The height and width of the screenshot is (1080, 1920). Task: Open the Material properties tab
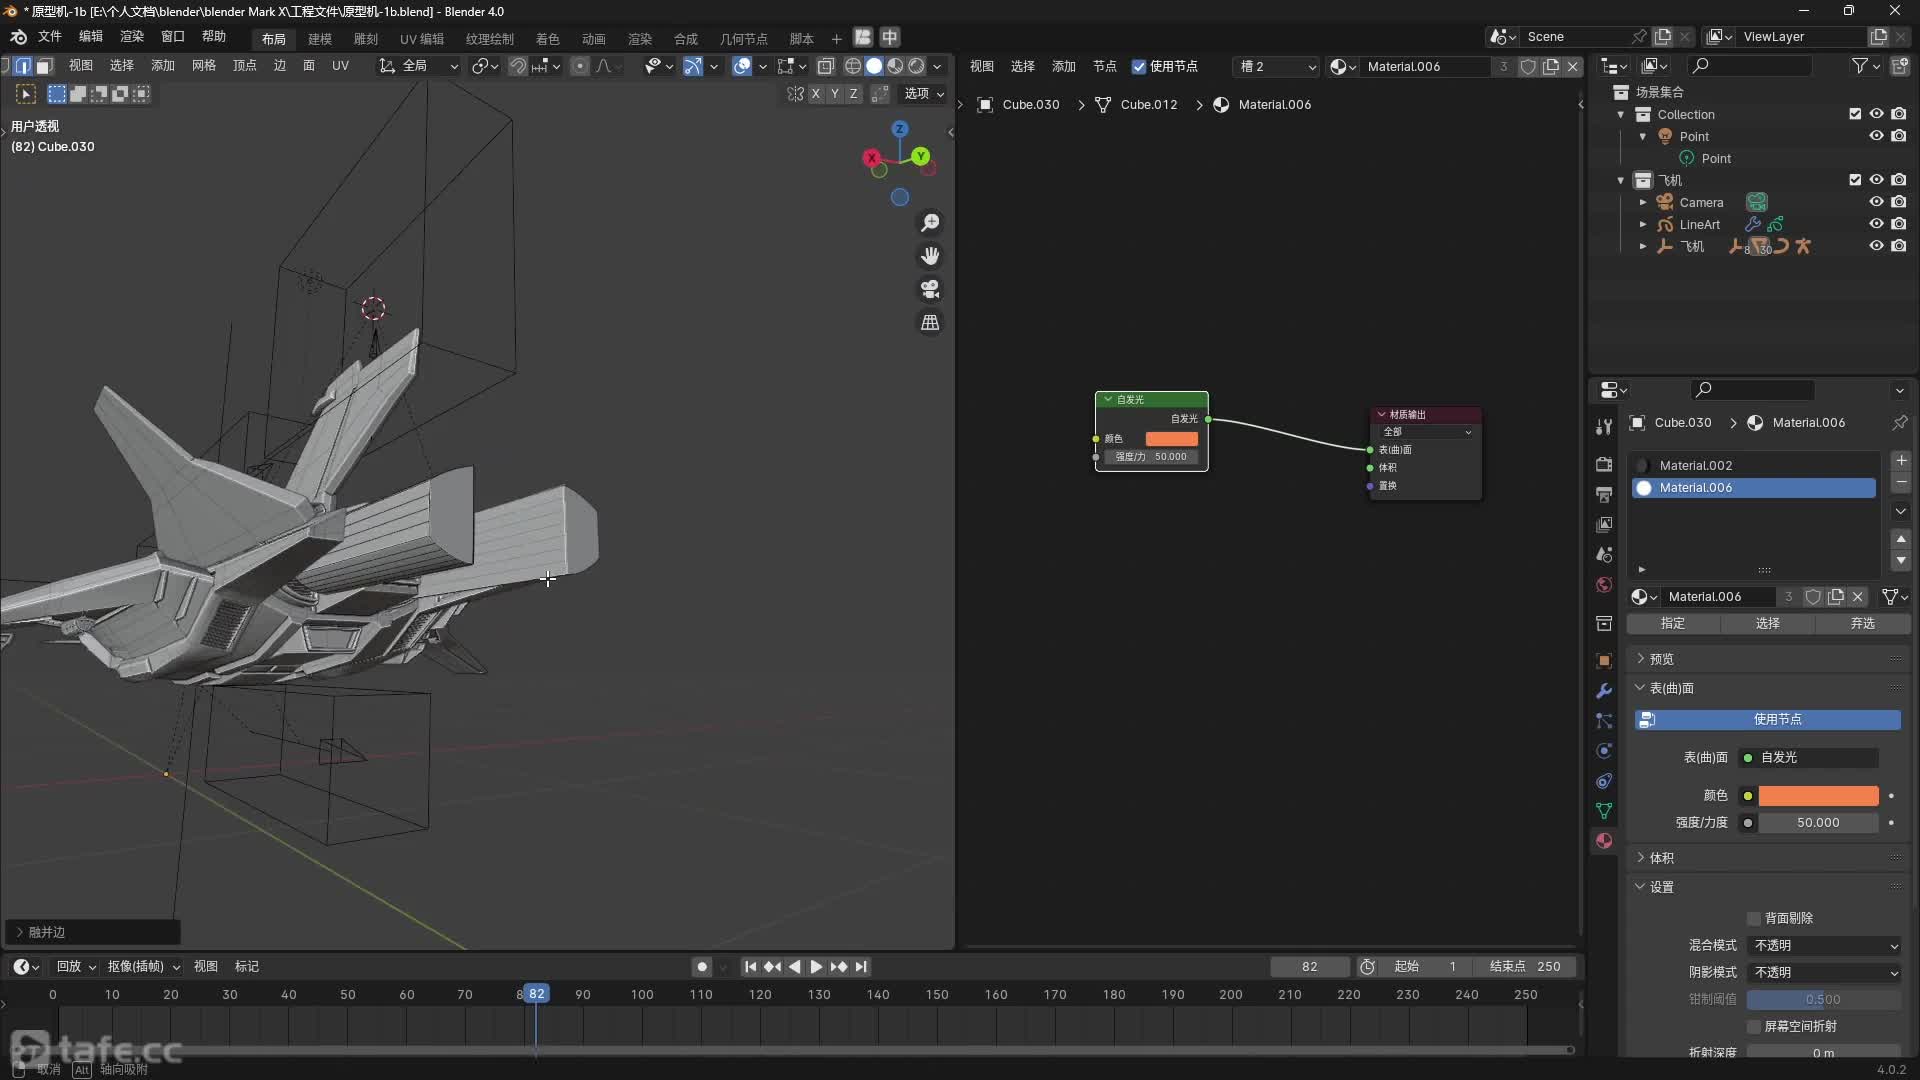(1604, 841)
